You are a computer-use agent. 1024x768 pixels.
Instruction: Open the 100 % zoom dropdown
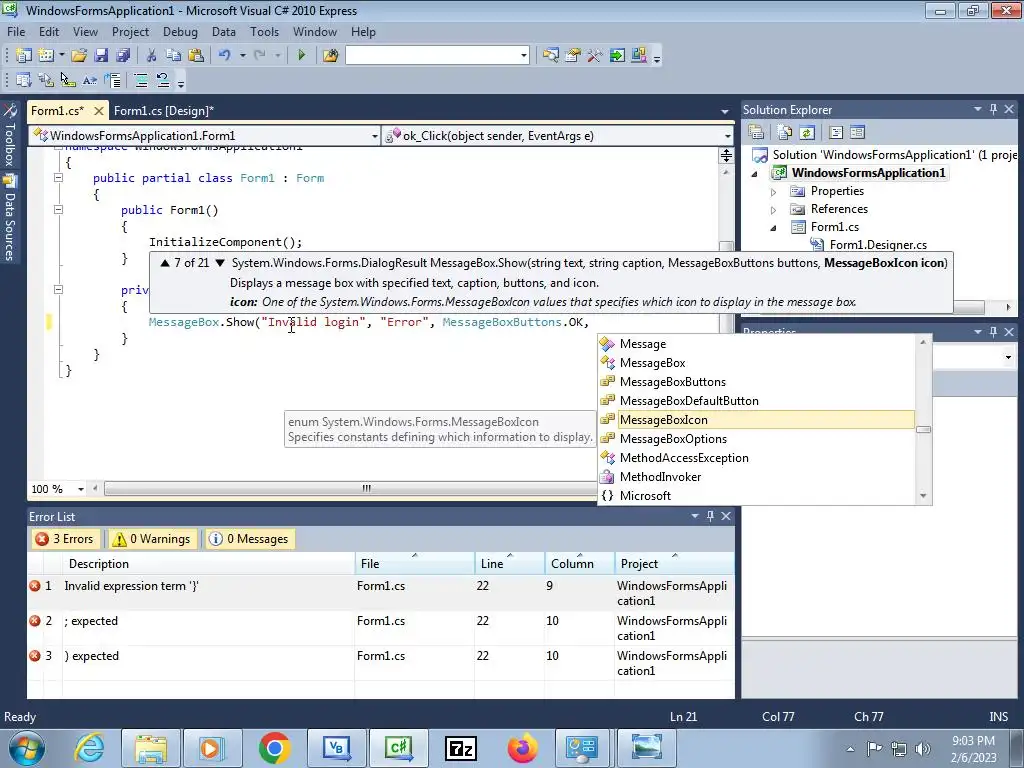[81, 489]
